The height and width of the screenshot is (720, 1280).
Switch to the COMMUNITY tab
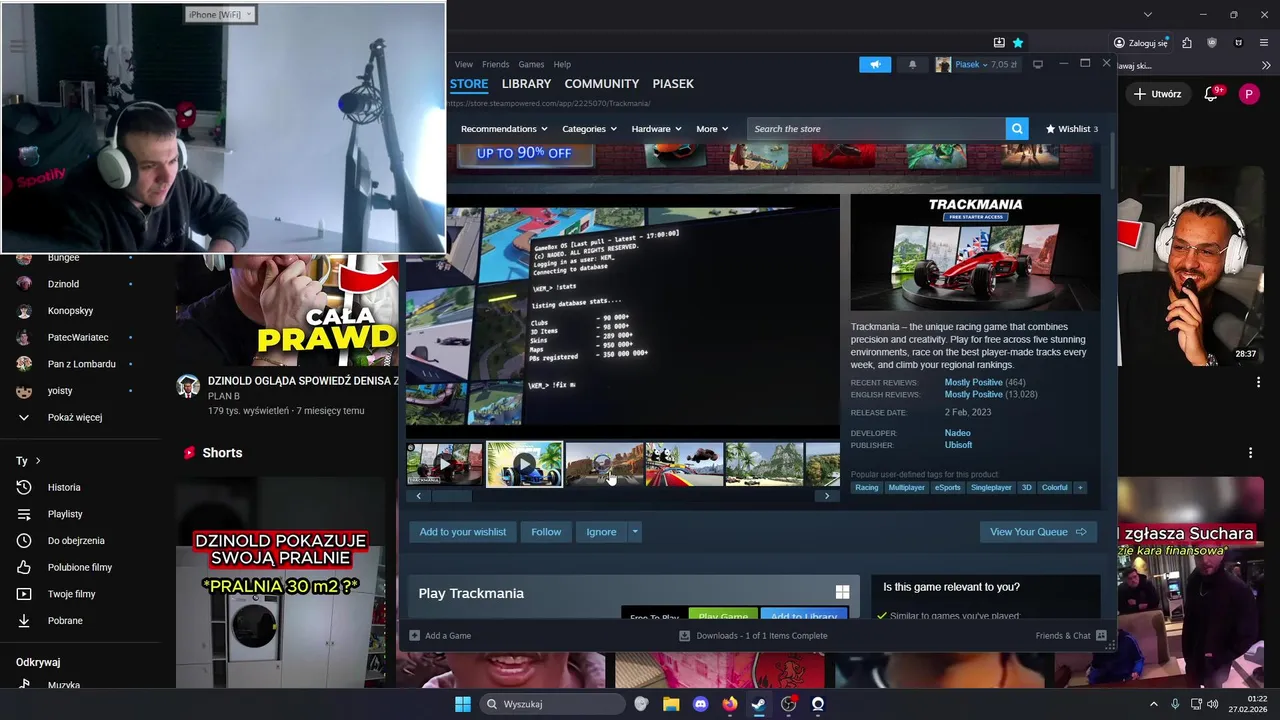pyautogui.click(x=601, y=84)
